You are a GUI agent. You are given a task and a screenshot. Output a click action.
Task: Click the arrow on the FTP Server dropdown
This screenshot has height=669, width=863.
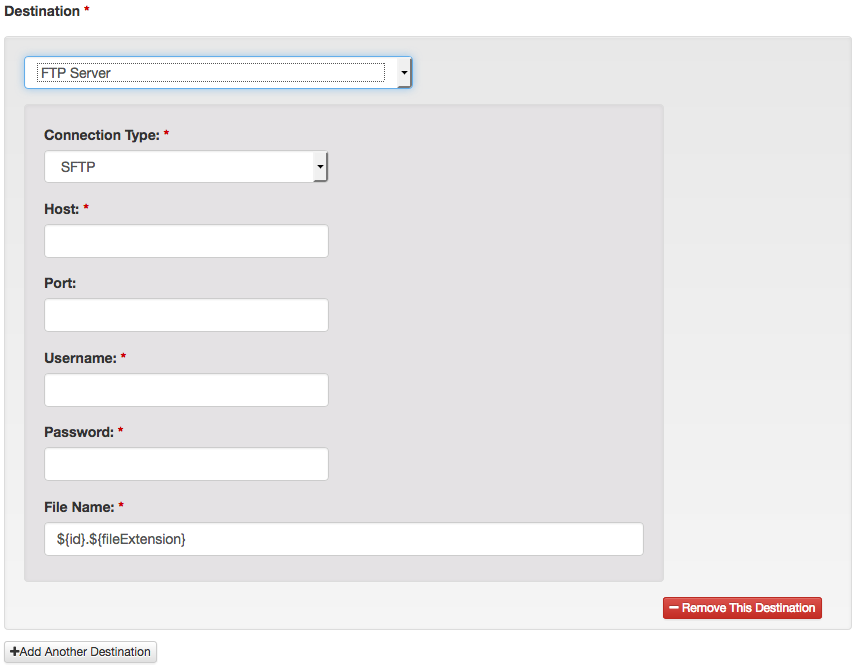coord(403,73)
